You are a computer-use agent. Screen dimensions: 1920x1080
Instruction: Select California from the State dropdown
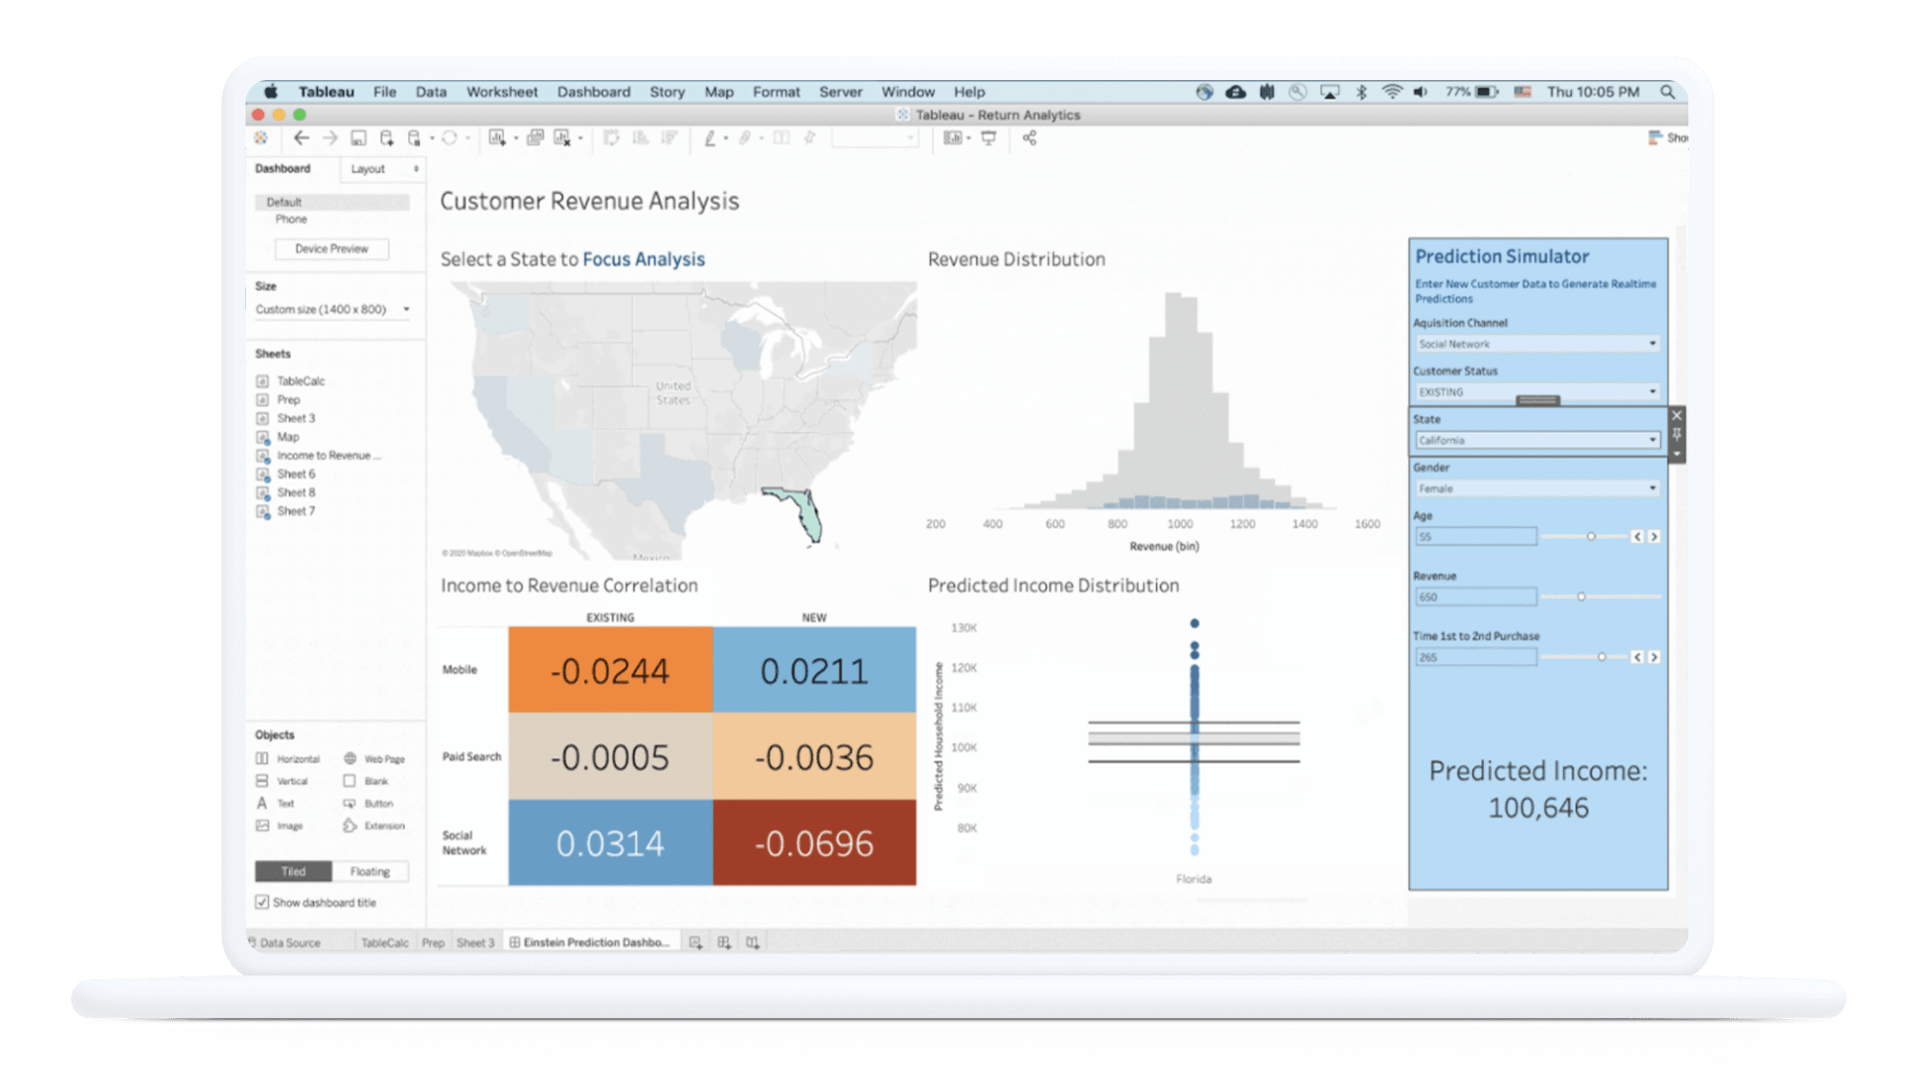coord(1534,439)
